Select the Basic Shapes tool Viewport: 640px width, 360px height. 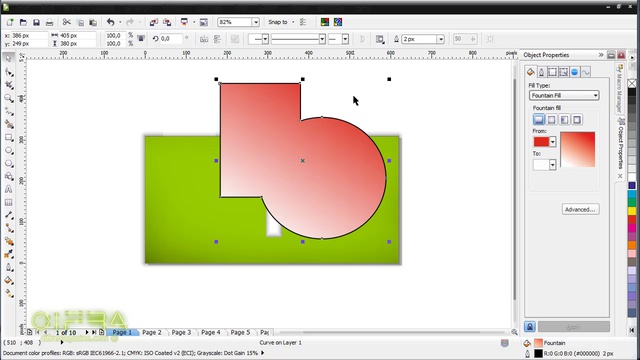point(9,176)
